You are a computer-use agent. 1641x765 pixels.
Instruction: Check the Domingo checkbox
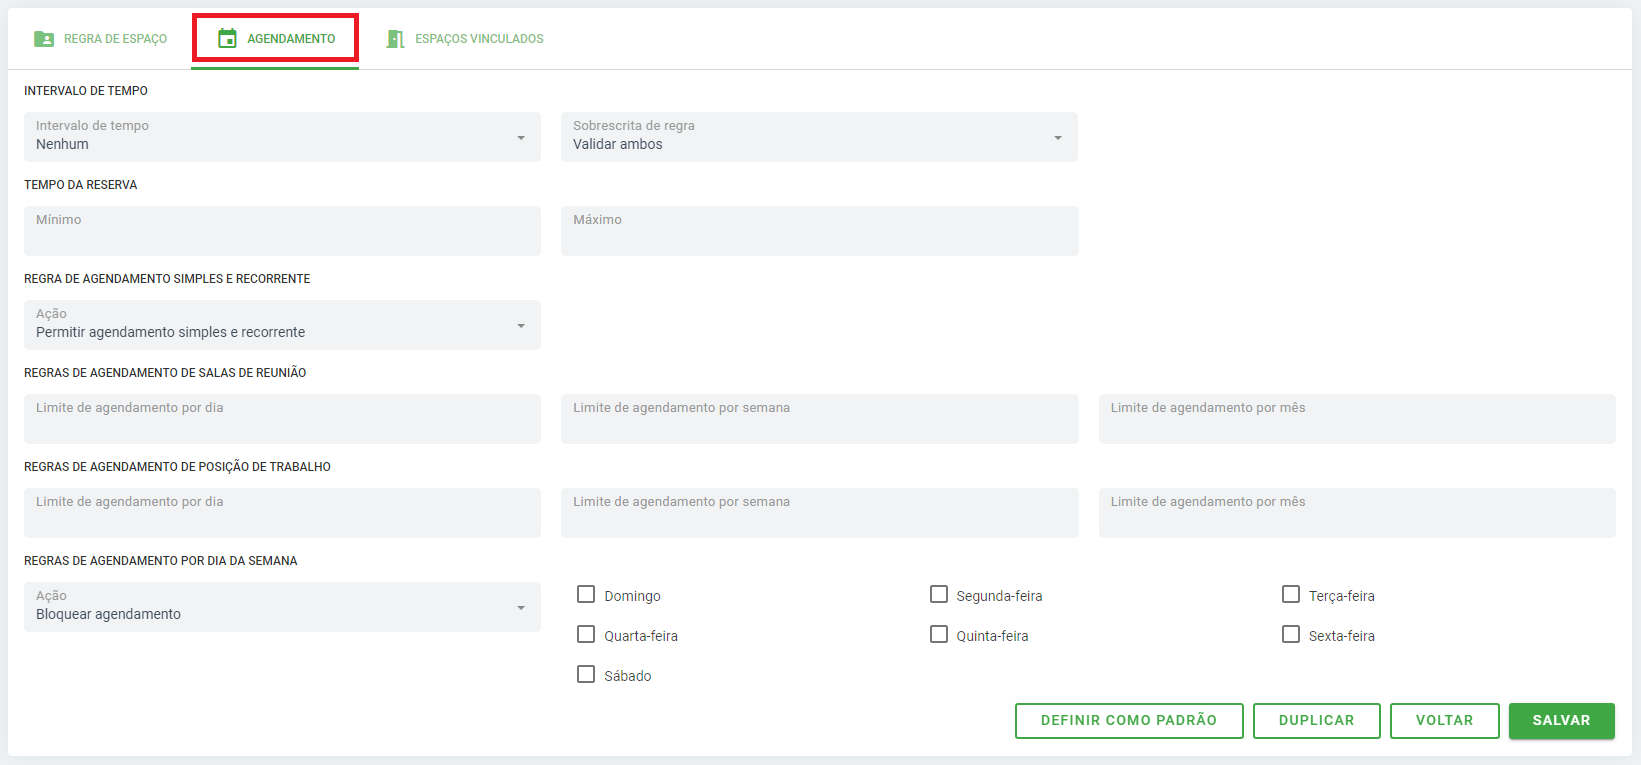(x=586, y=595)
